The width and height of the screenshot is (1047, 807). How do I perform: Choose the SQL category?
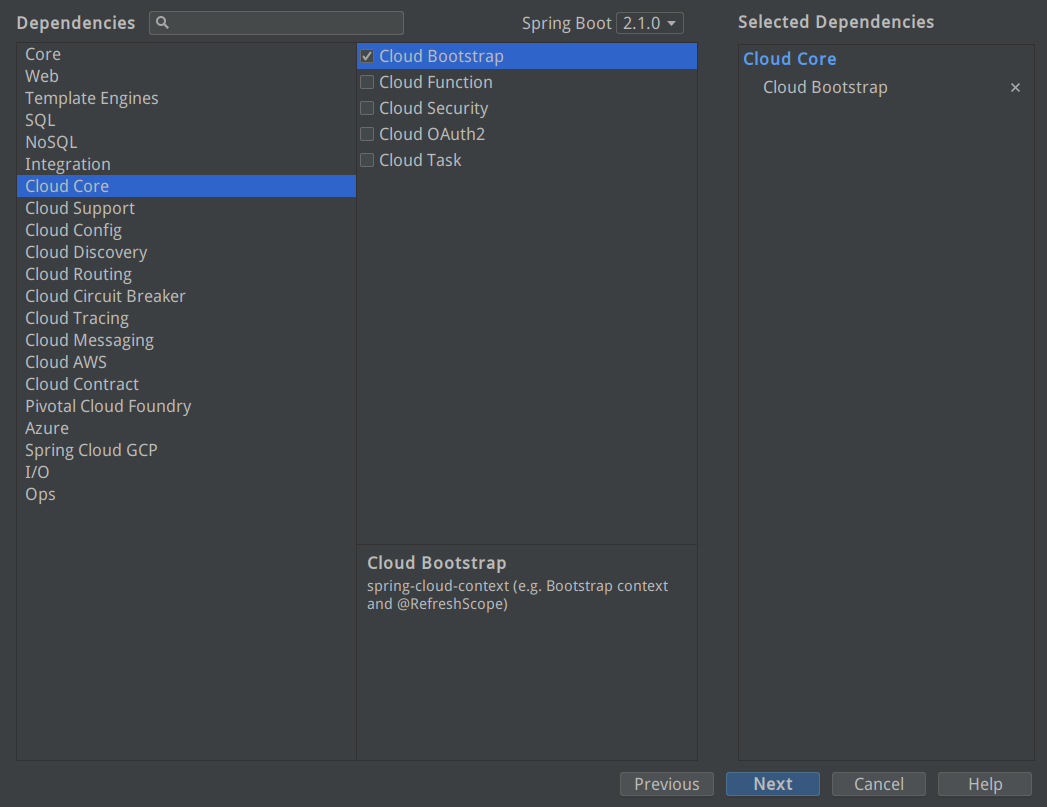point(186,120)
